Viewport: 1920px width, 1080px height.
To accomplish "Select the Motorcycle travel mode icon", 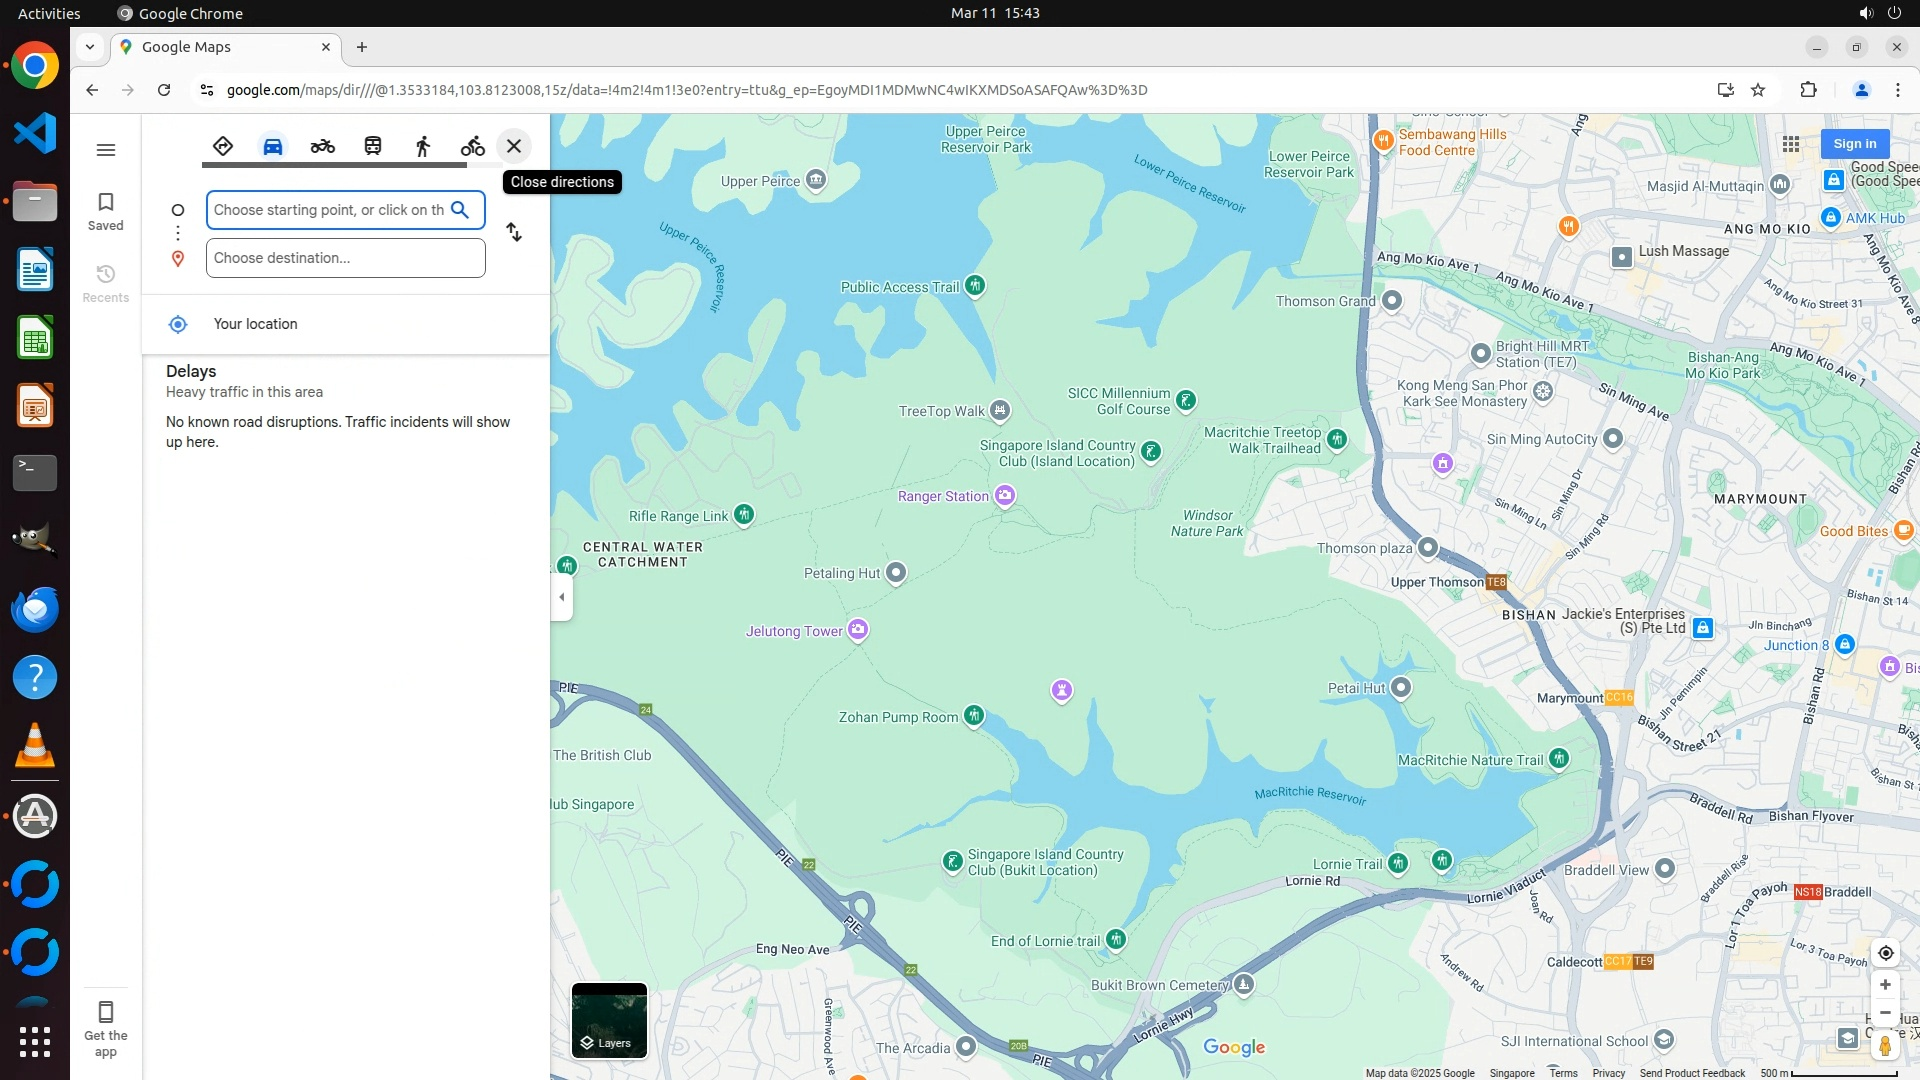I will click(x=322, y=146).
